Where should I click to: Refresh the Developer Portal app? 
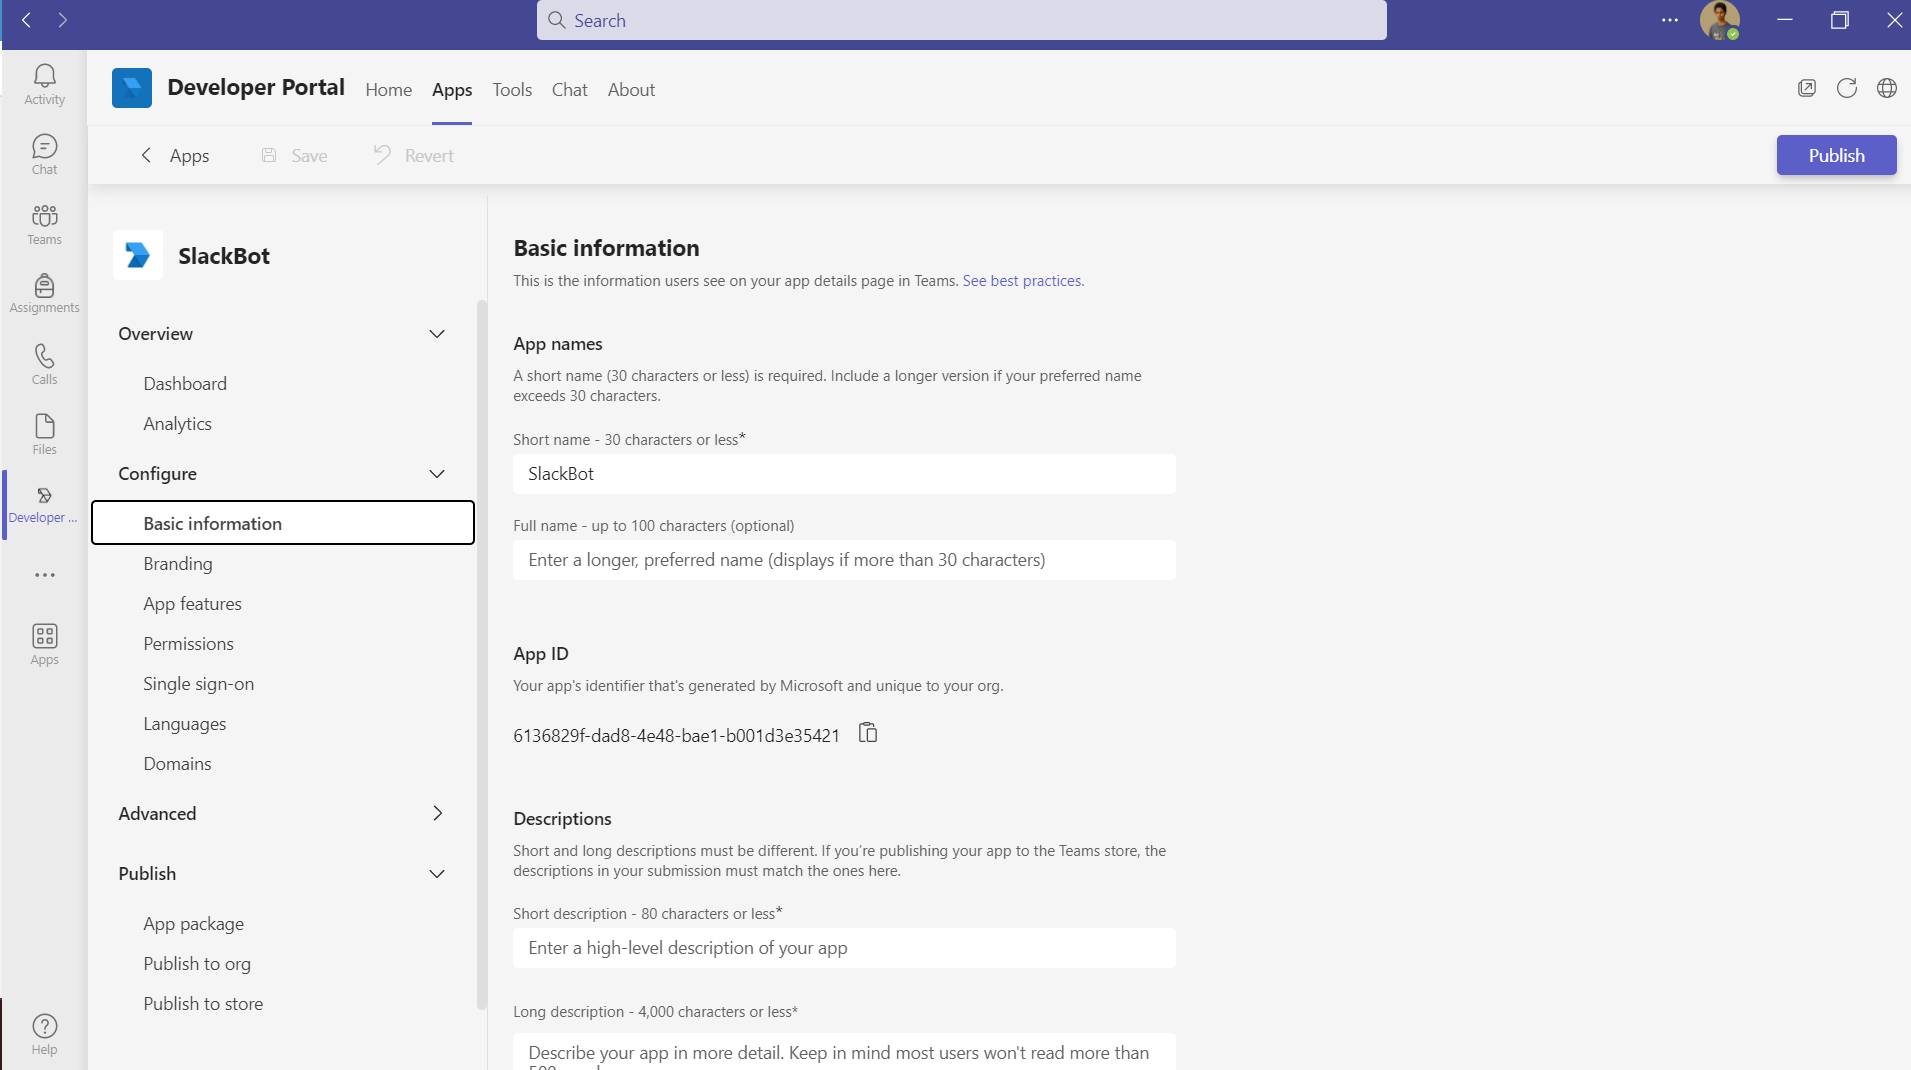click(x=1847, y=88)
